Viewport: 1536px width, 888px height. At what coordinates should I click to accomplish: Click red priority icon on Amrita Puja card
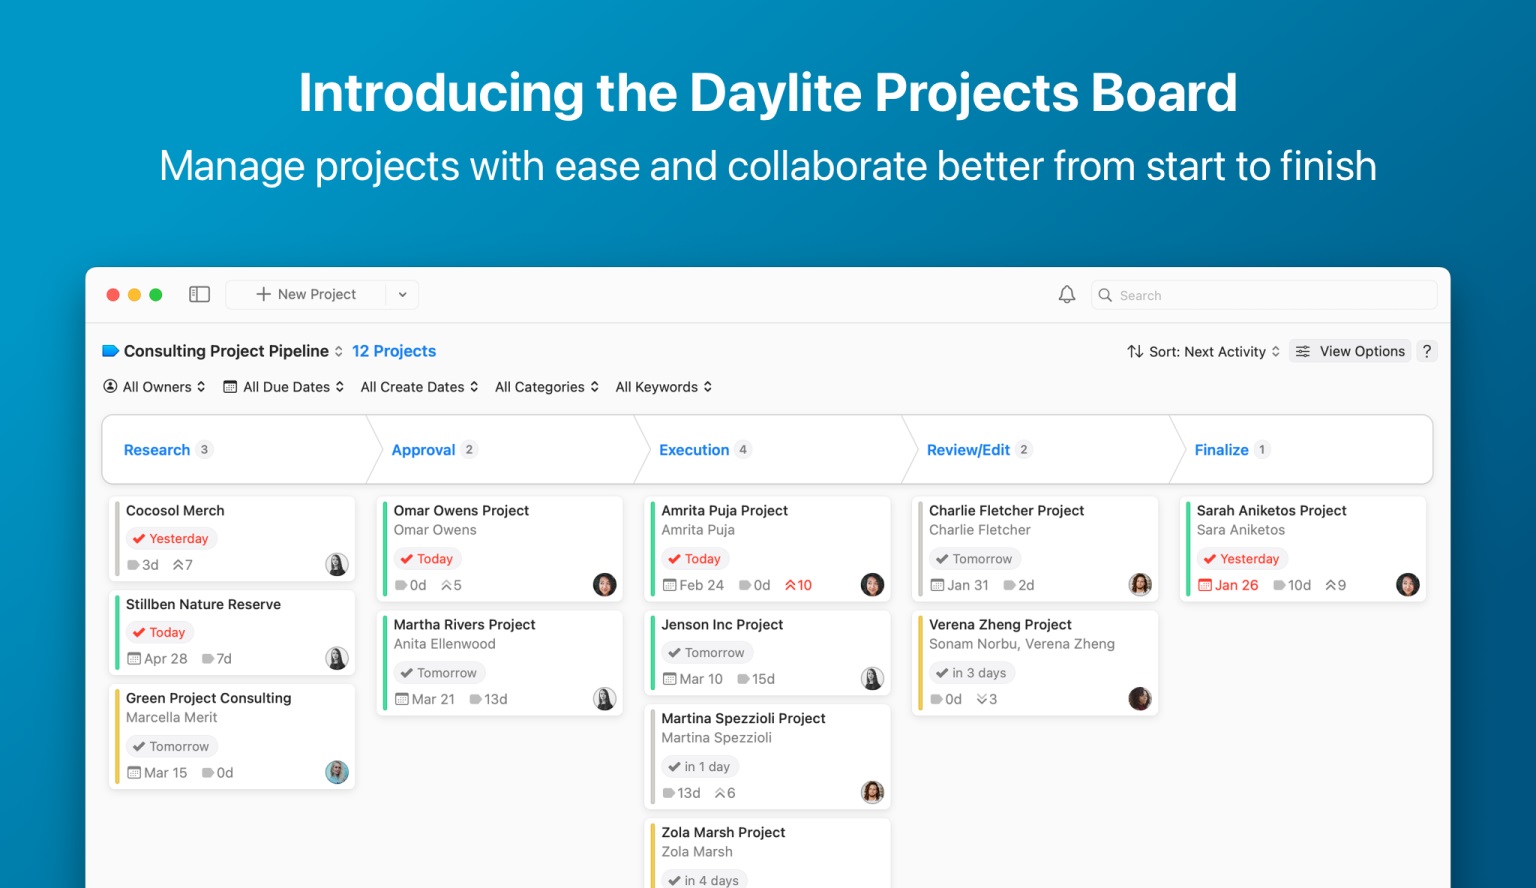(x=791, y=586)
